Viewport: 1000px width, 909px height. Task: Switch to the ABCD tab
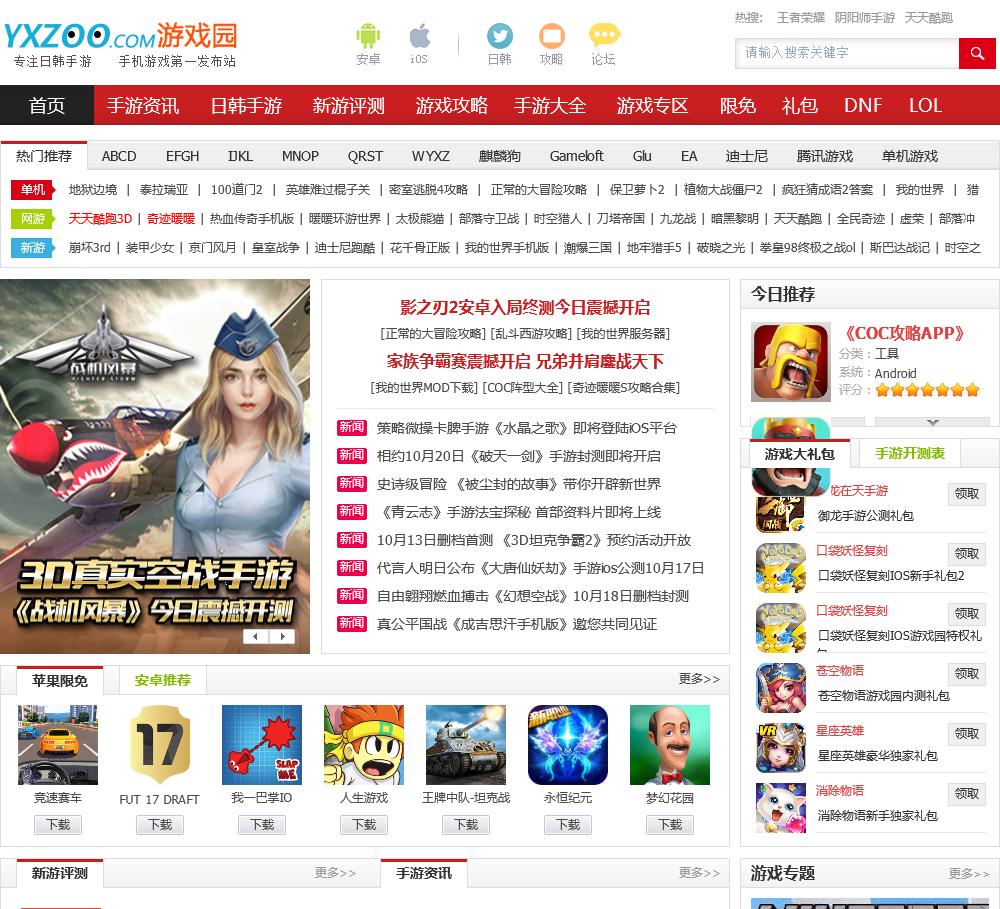click(119, 156)
